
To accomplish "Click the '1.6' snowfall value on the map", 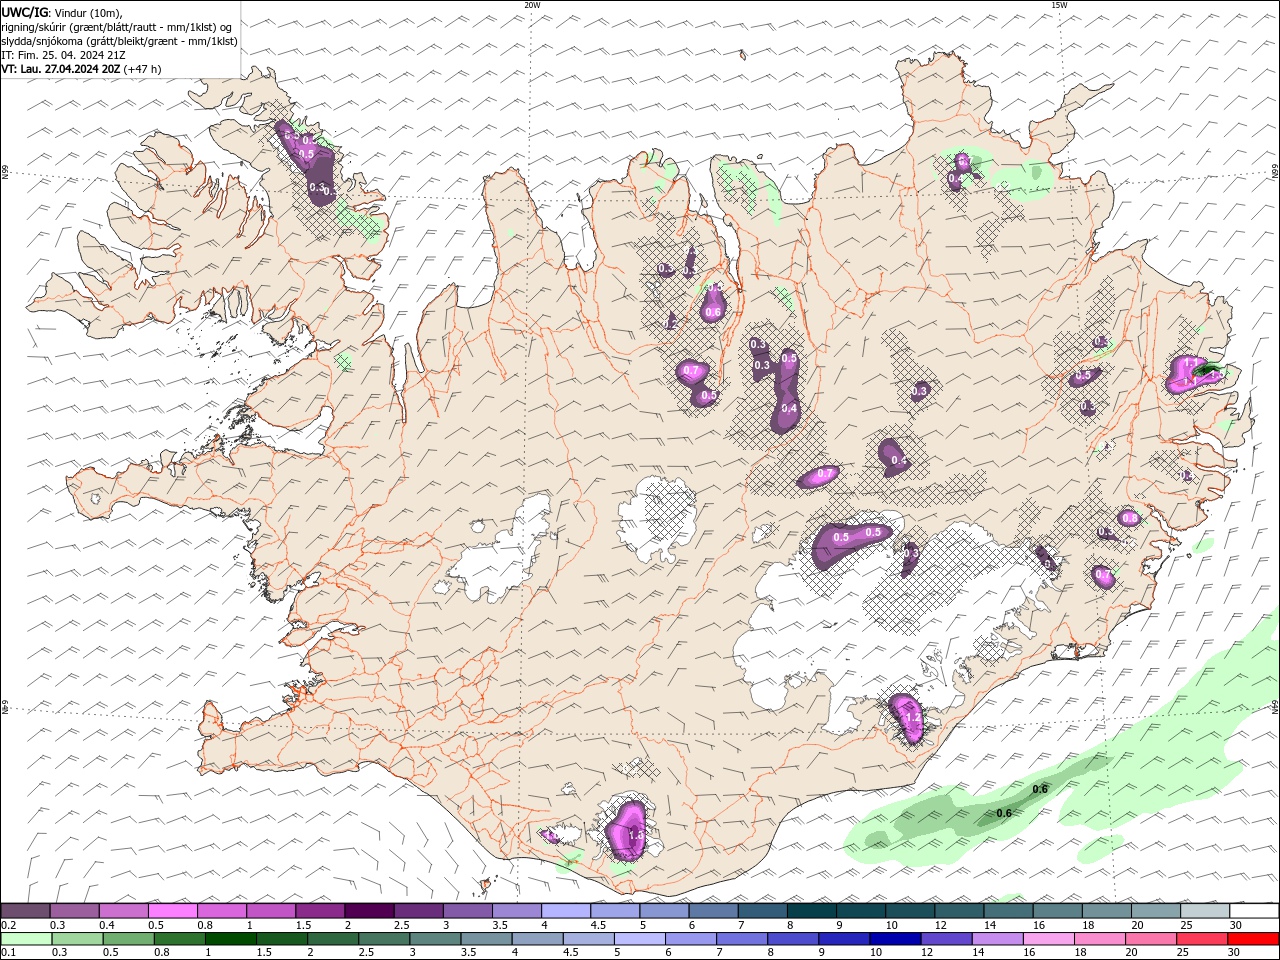I will (636, 834).
